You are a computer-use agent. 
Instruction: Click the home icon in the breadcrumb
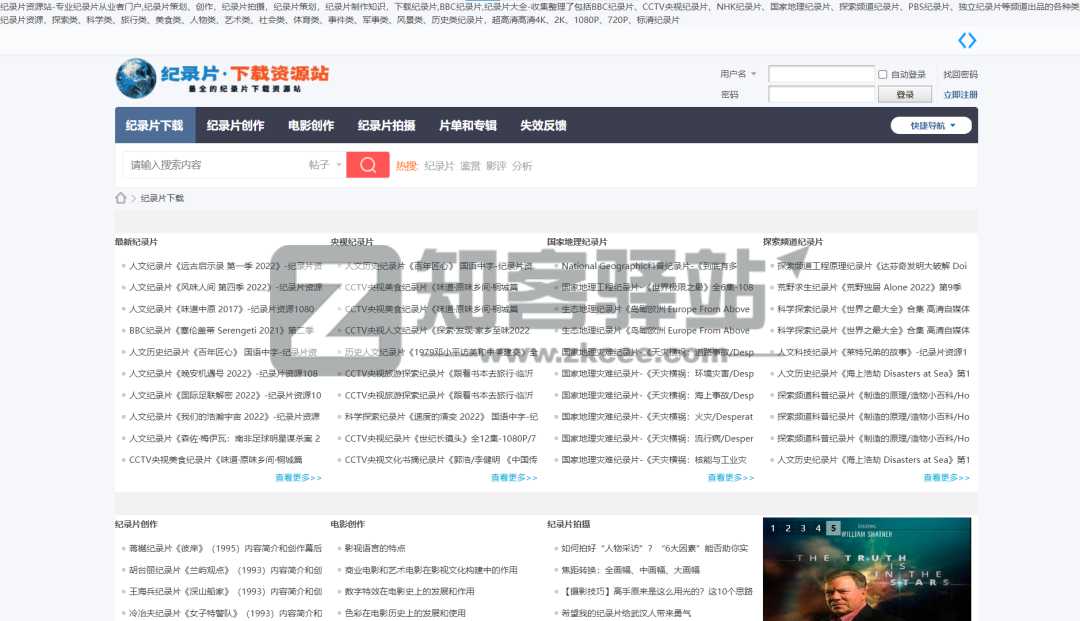coord(121,198)
